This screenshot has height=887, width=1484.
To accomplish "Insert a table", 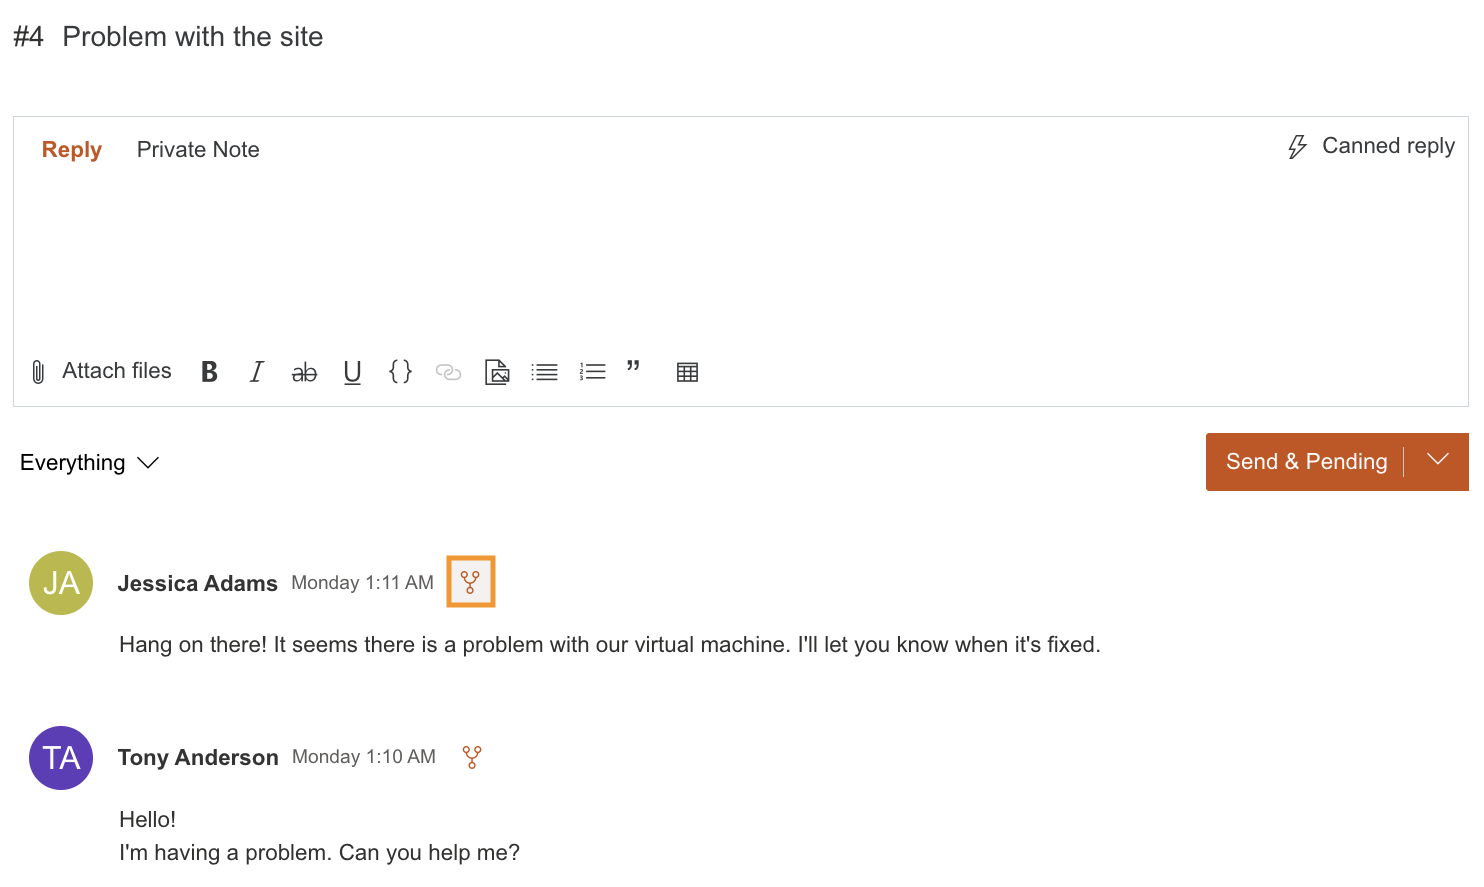I will click(x=687, y=372).
